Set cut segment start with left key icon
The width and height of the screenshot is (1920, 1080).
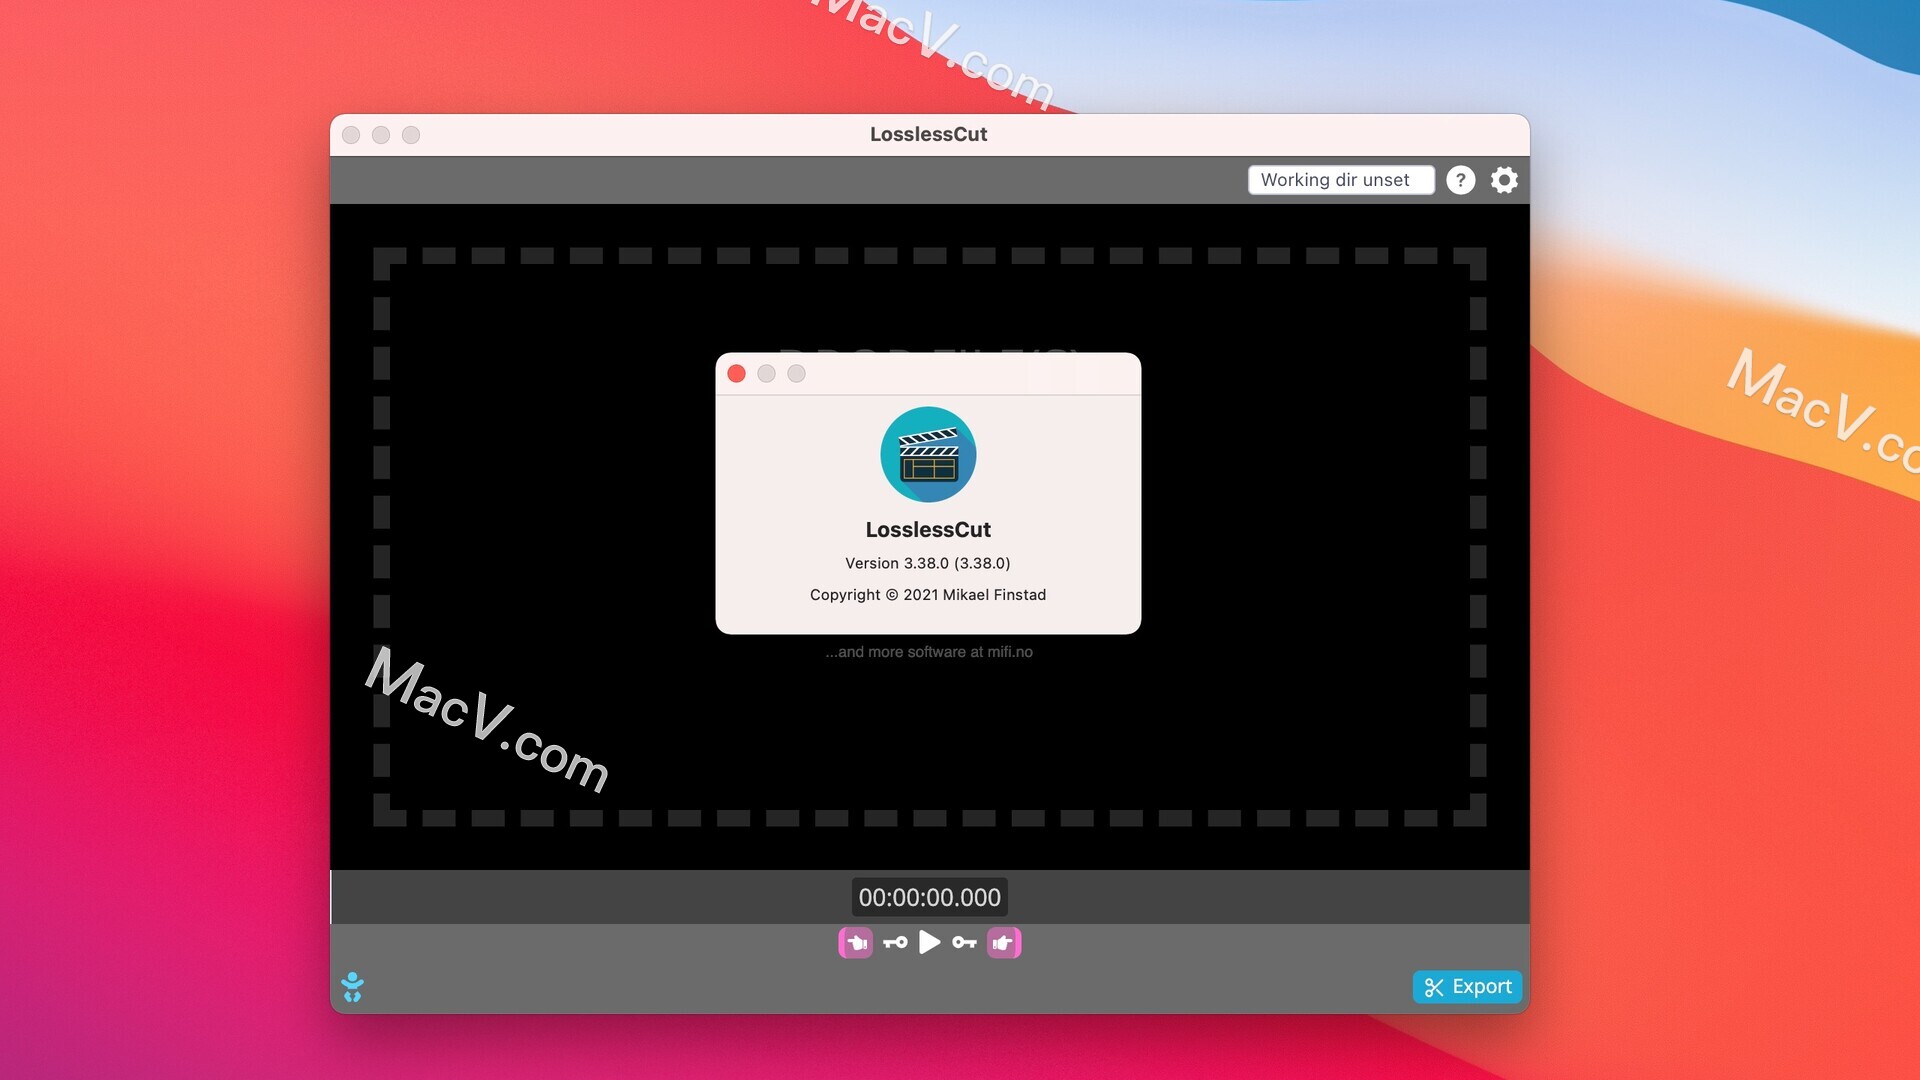[893, 941]
